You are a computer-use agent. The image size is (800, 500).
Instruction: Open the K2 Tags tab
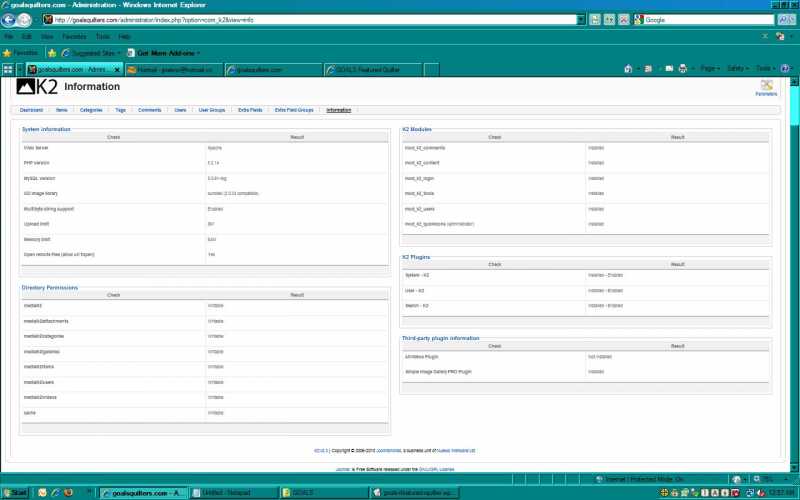tap(120, 110)
